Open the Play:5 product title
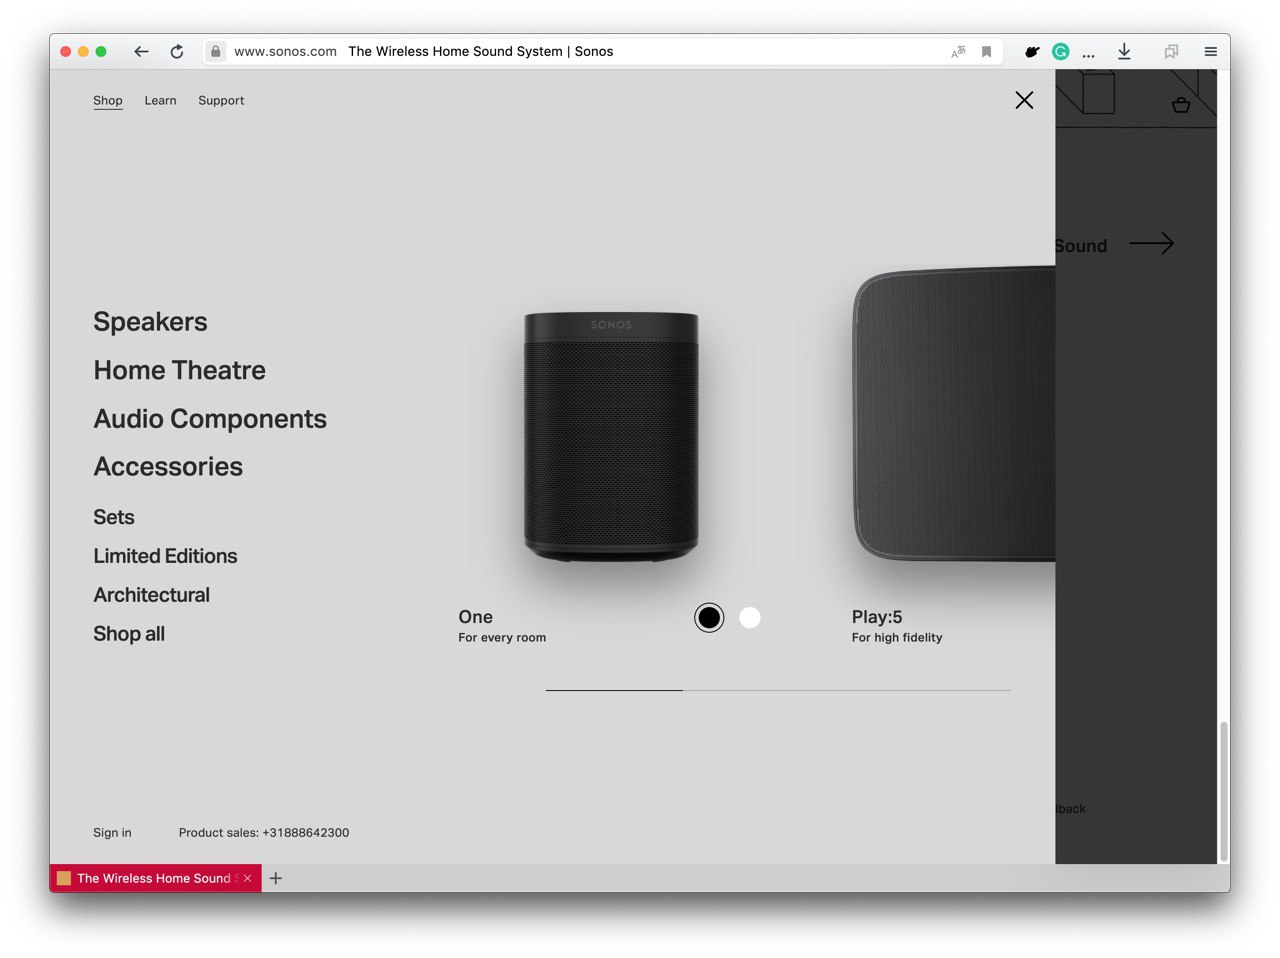 877,617
